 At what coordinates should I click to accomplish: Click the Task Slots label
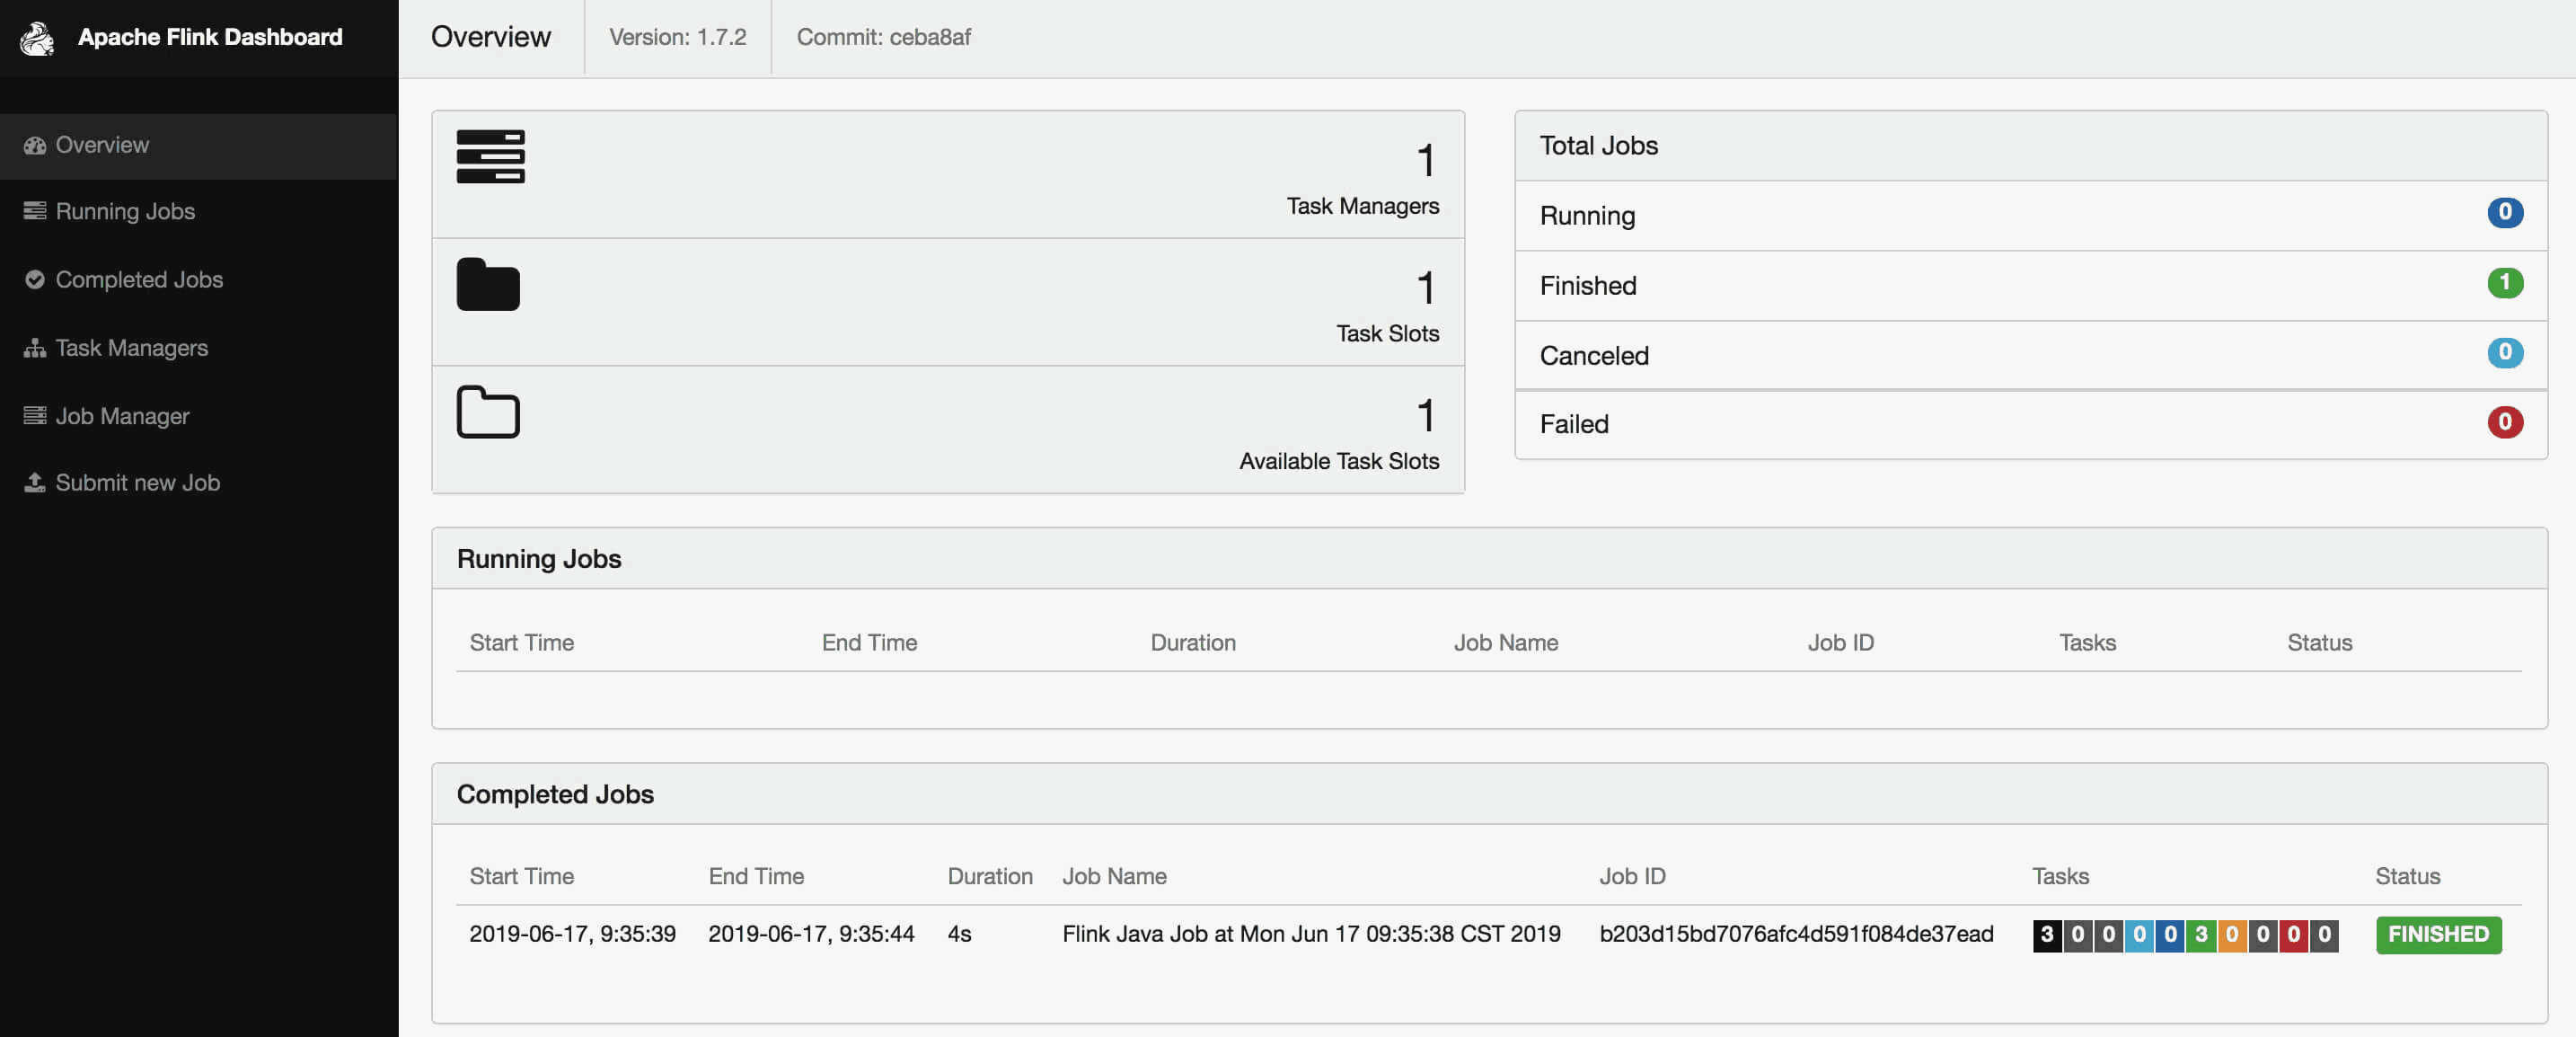(1387, 334)
